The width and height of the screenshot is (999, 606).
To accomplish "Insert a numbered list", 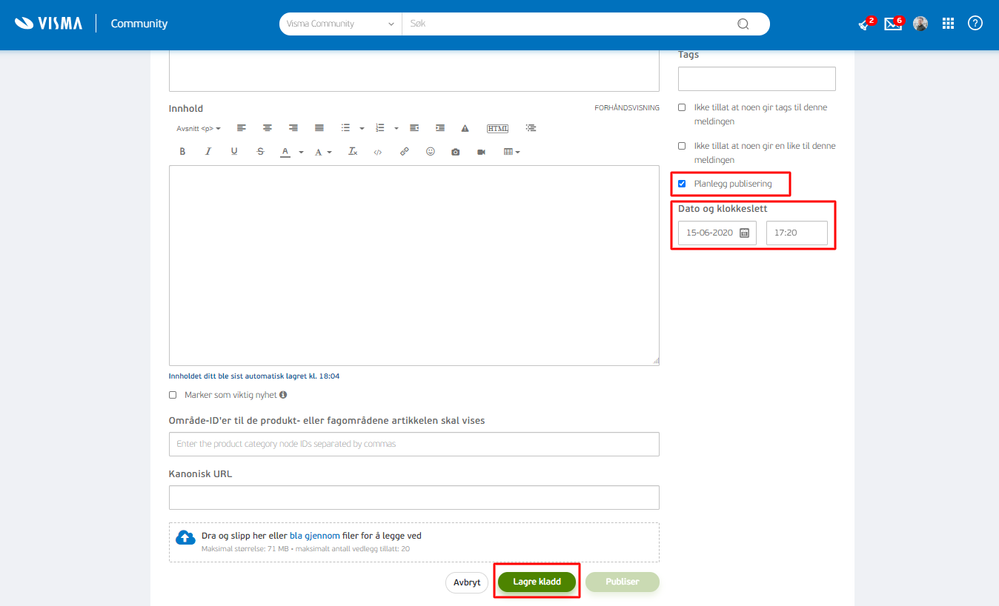I will (x=380, y=128).
